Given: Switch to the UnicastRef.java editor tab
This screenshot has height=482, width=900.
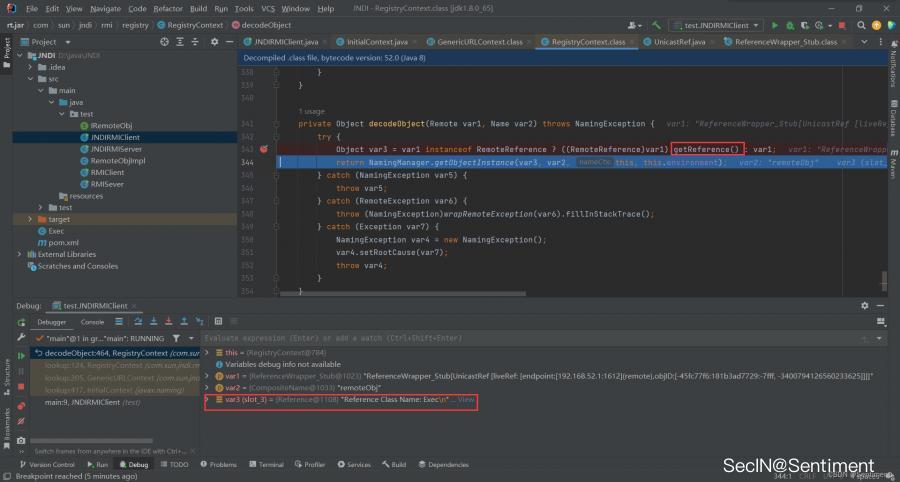Looking at the screenshot, I should click(x=680, y=42).
